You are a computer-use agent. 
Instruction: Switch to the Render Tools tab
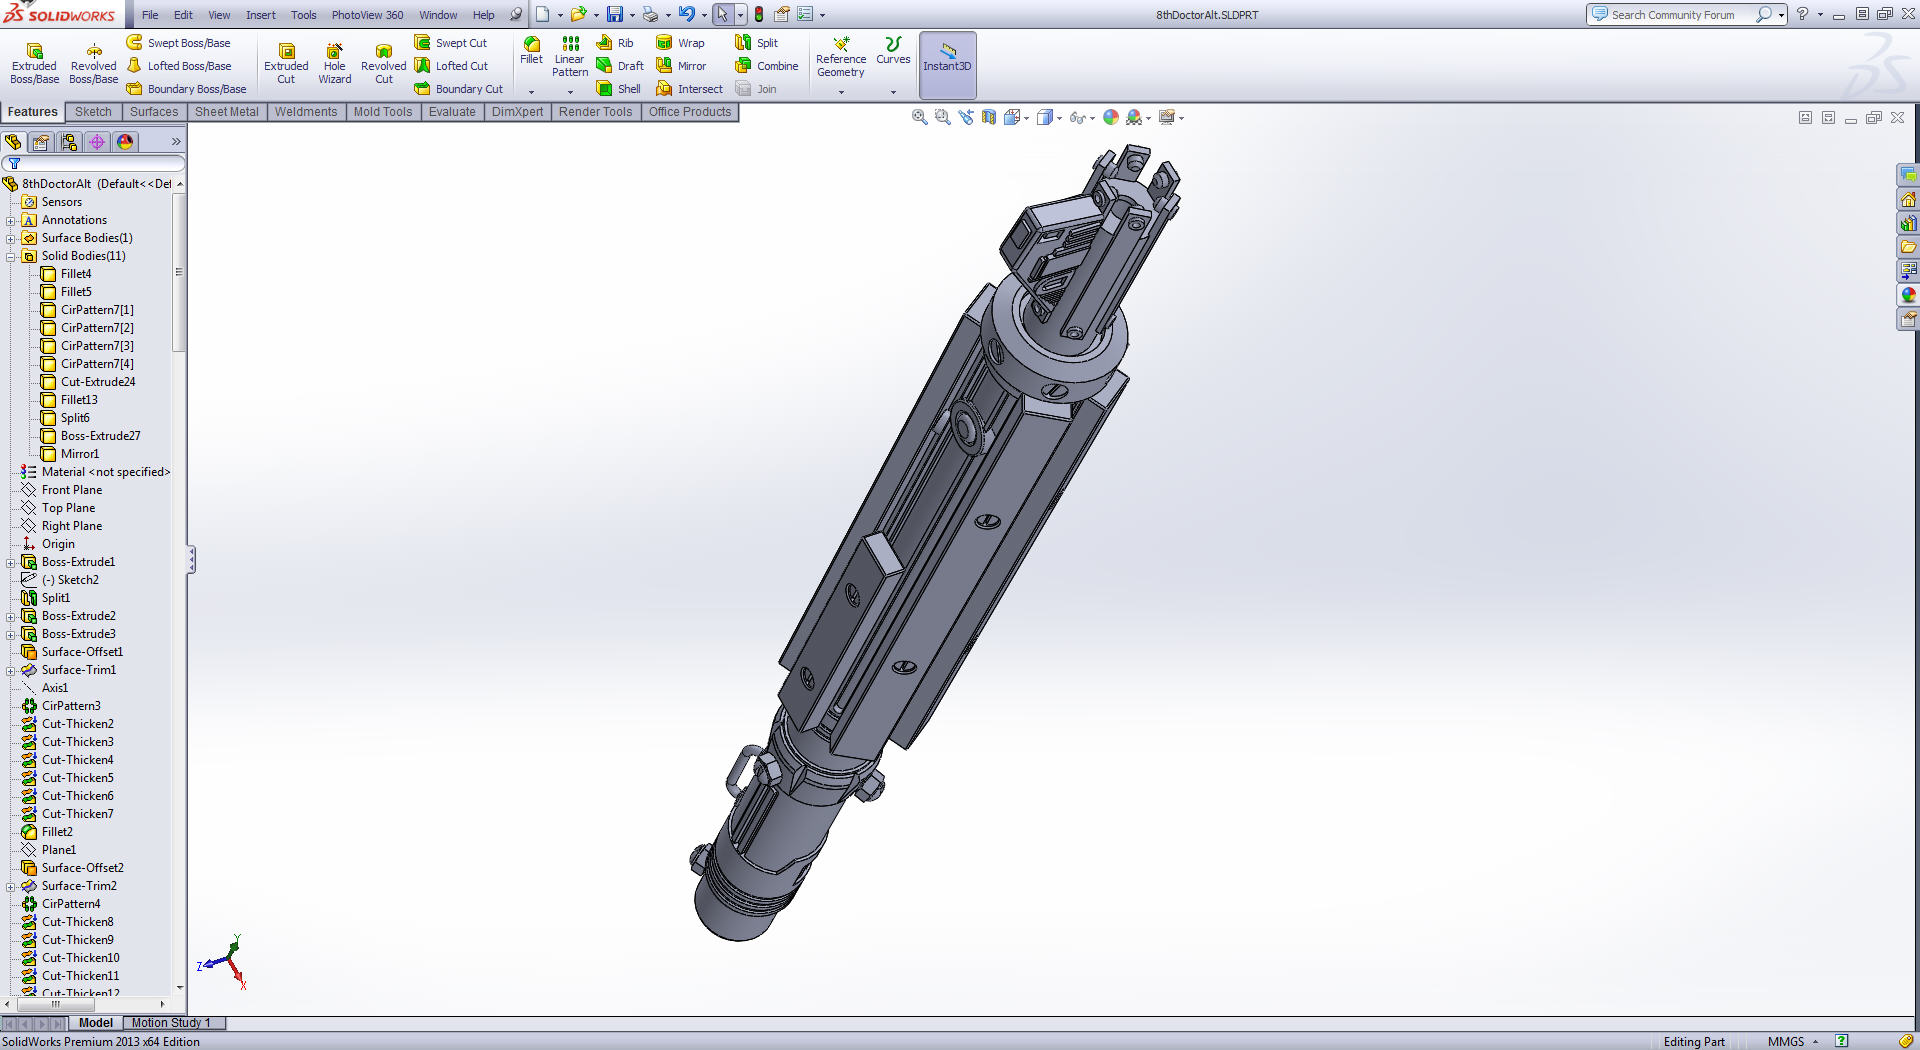595,112
